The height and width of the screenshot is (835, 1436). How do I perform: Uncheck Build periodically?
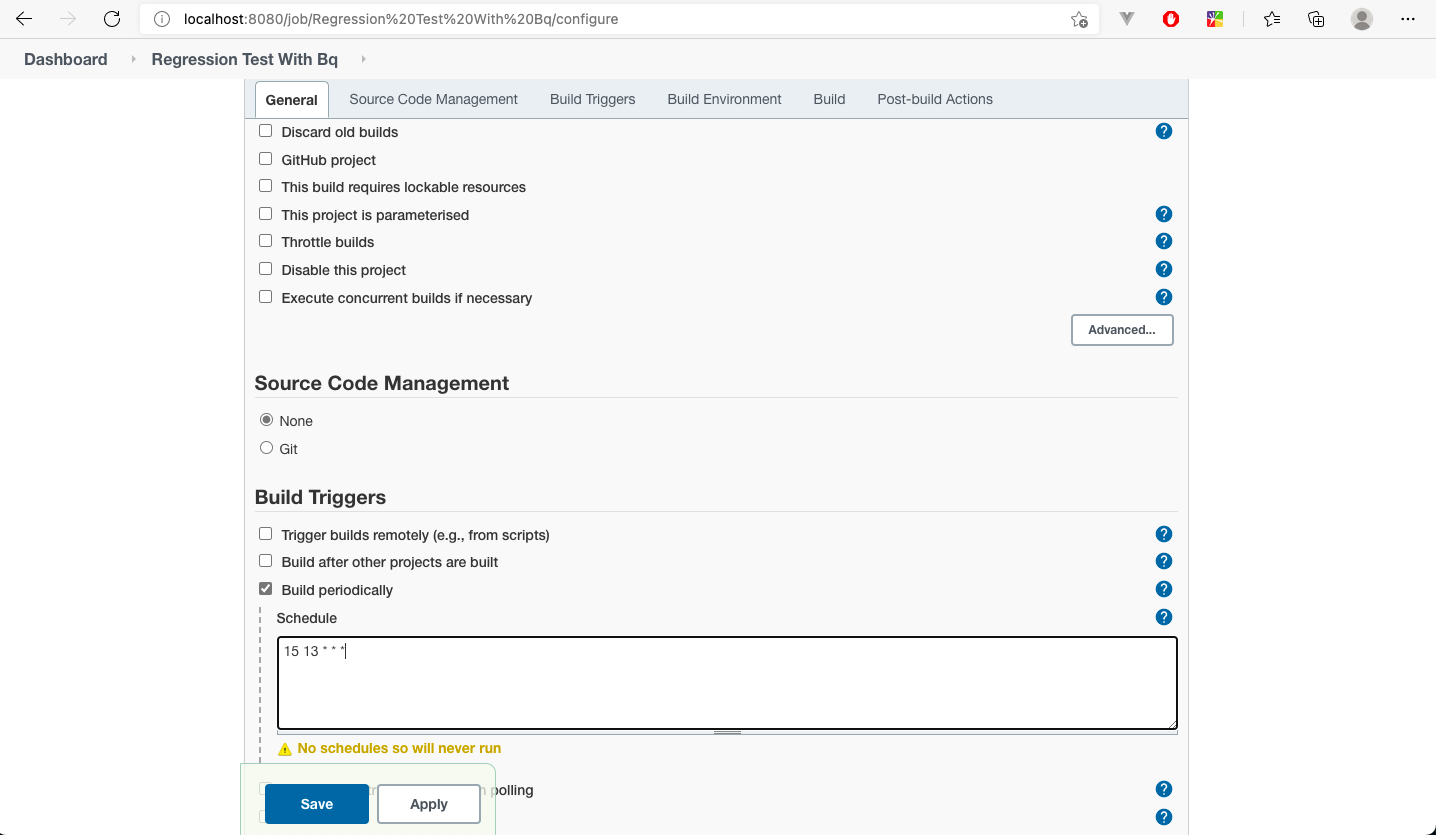266,589
